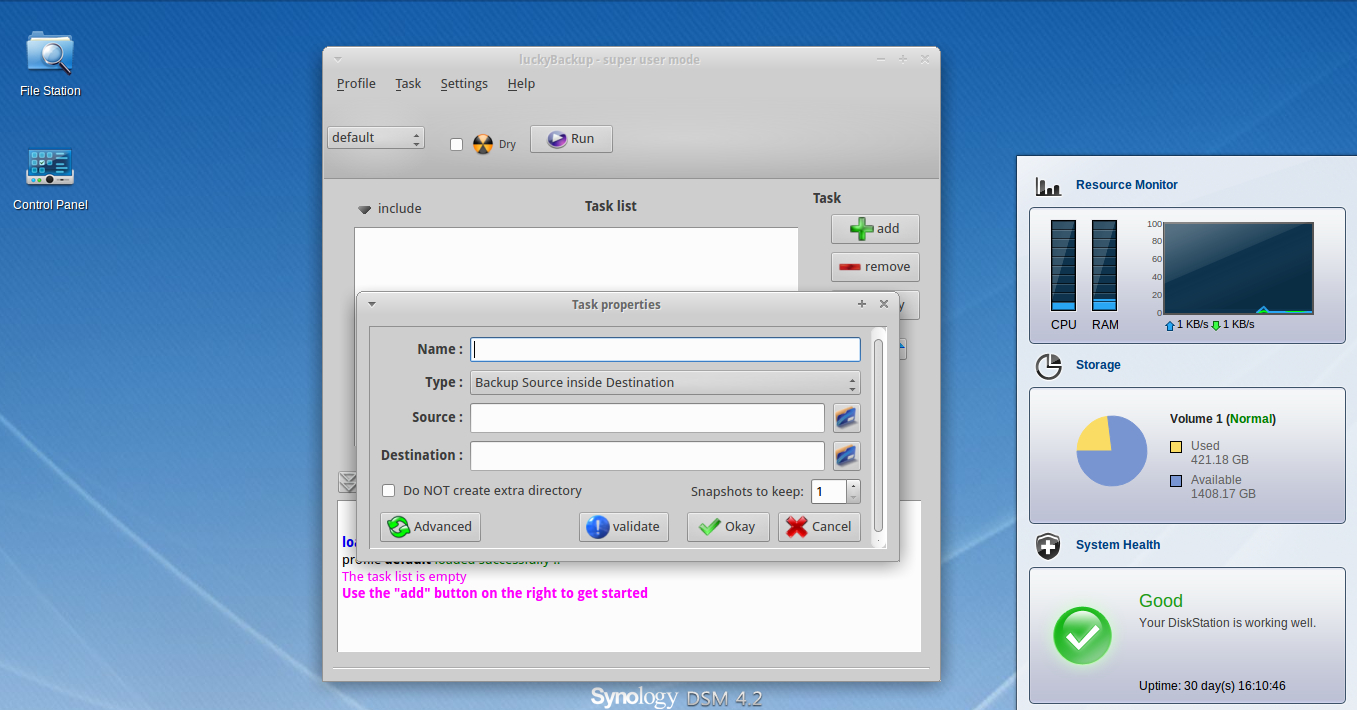Click 'Your DiskStation is working well' text
This screenshot has height=710, width=1357.
click(1227, 622)
